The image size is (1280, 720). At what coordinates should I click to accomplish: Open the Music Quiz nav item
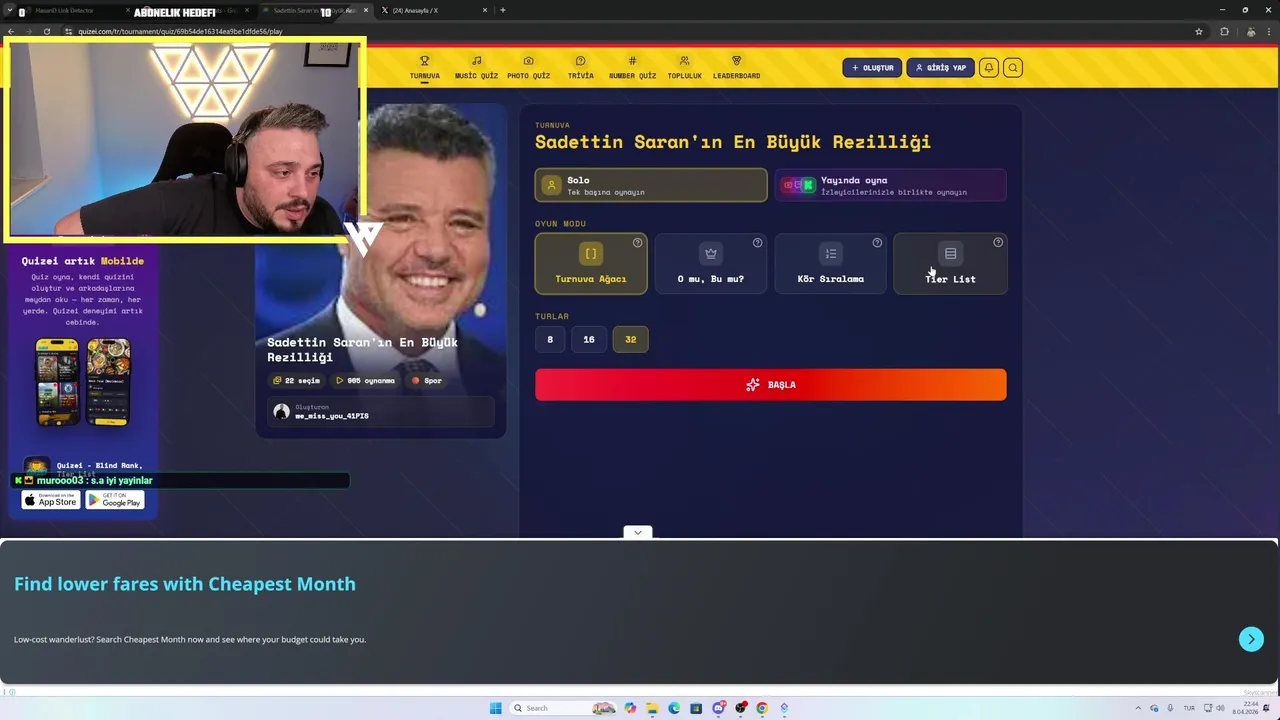pos(476,67)
